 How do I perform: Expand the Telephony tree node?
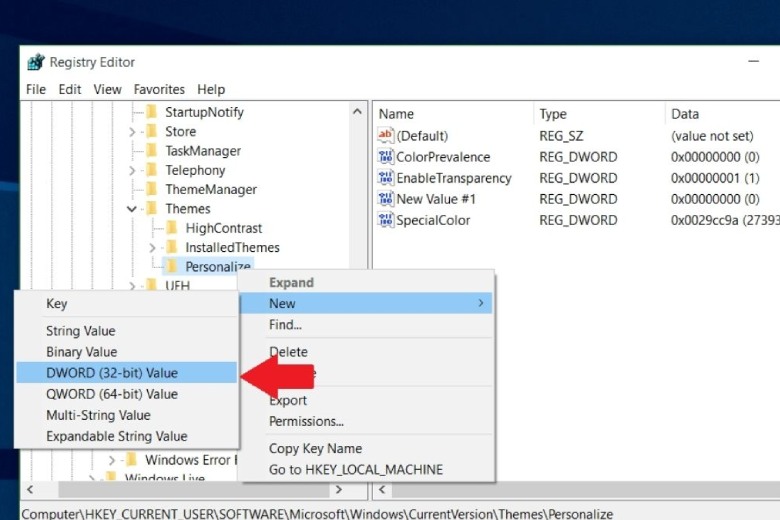coord(132,171)
